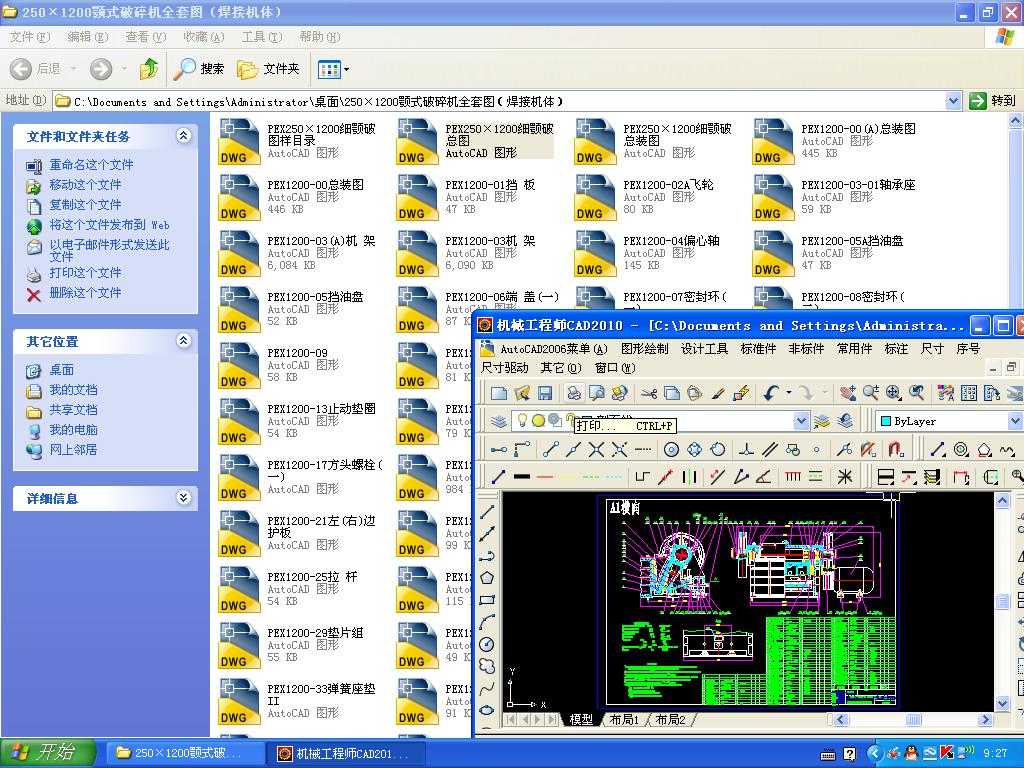Open the address bar dropdown in Explorer

(953, 101)
